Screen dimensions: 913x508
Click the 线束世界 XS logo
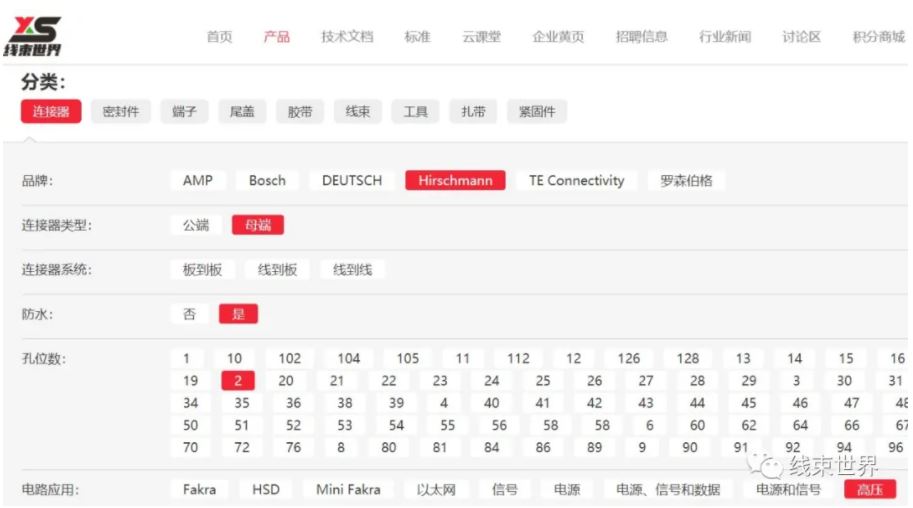(x=32, y=35)
